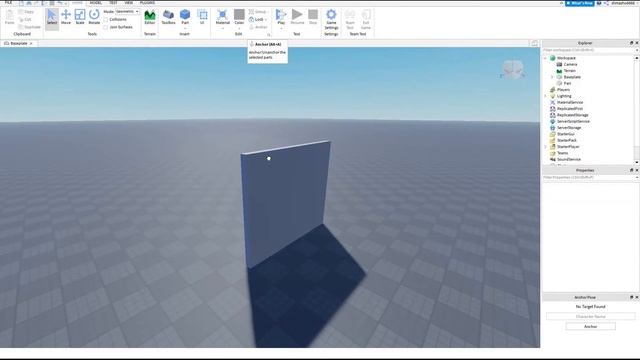Click the Character Name input field
The height and width of the screenshot is (360, 640).
[x=591, y=316]
